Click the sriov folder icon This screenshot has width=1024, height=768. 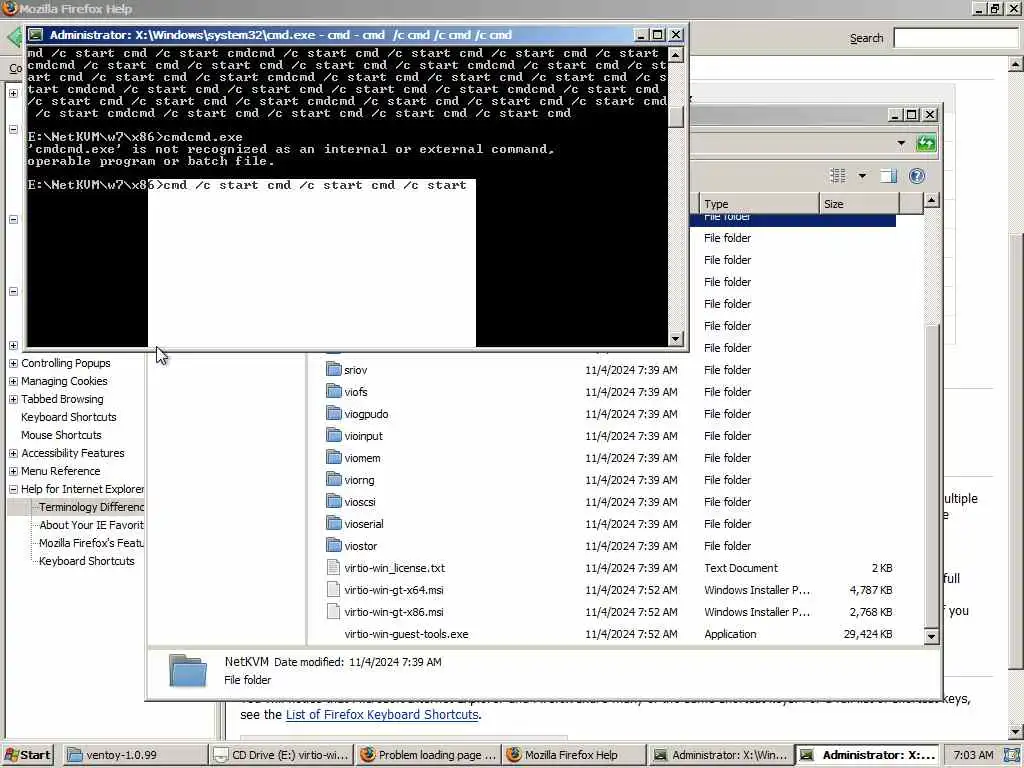334,370
